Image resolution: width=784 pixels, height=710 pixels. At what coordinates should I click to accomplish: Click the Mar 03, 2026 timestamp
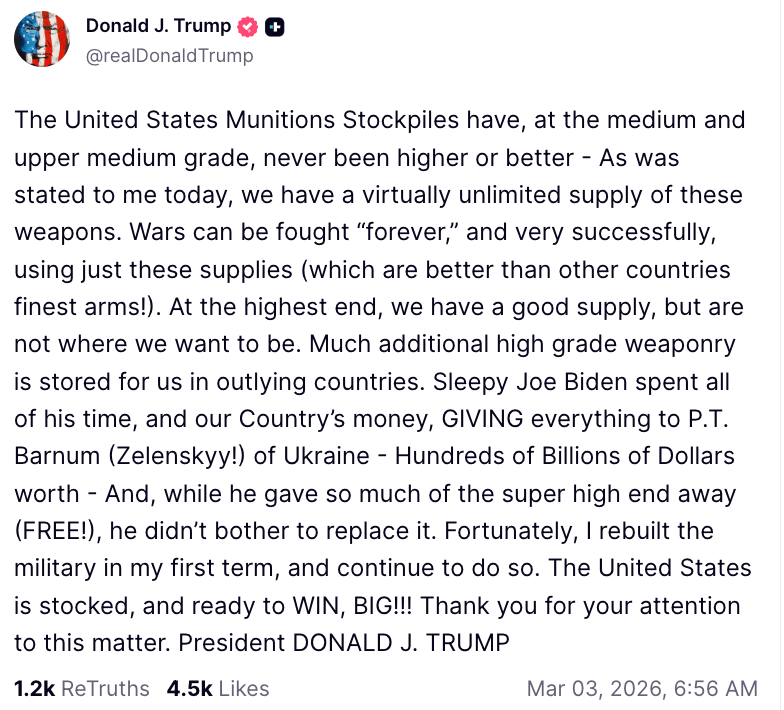tap(641, 688)
